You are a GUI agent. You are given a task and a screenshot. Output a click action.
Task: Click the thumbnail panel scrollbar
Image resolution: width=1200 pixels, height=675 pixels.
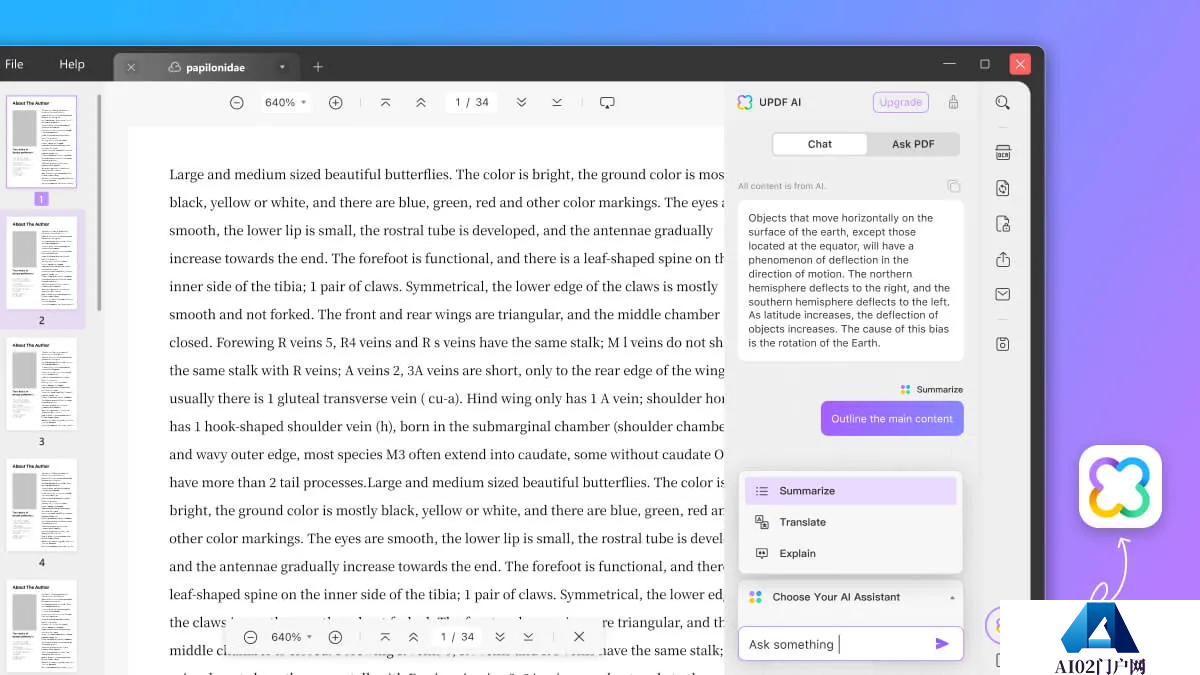(x=99, y=202)
